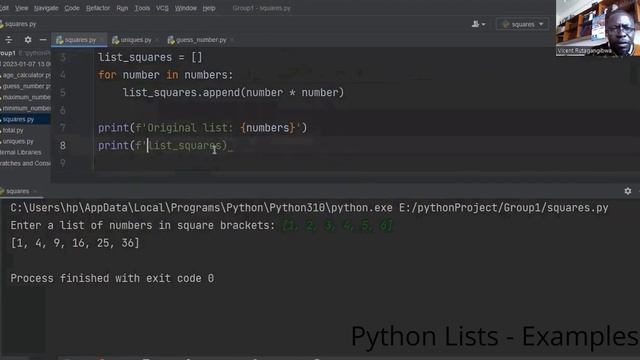The image size is (640, 360).
Task: Open the Help menu
Action: point(209,8)
